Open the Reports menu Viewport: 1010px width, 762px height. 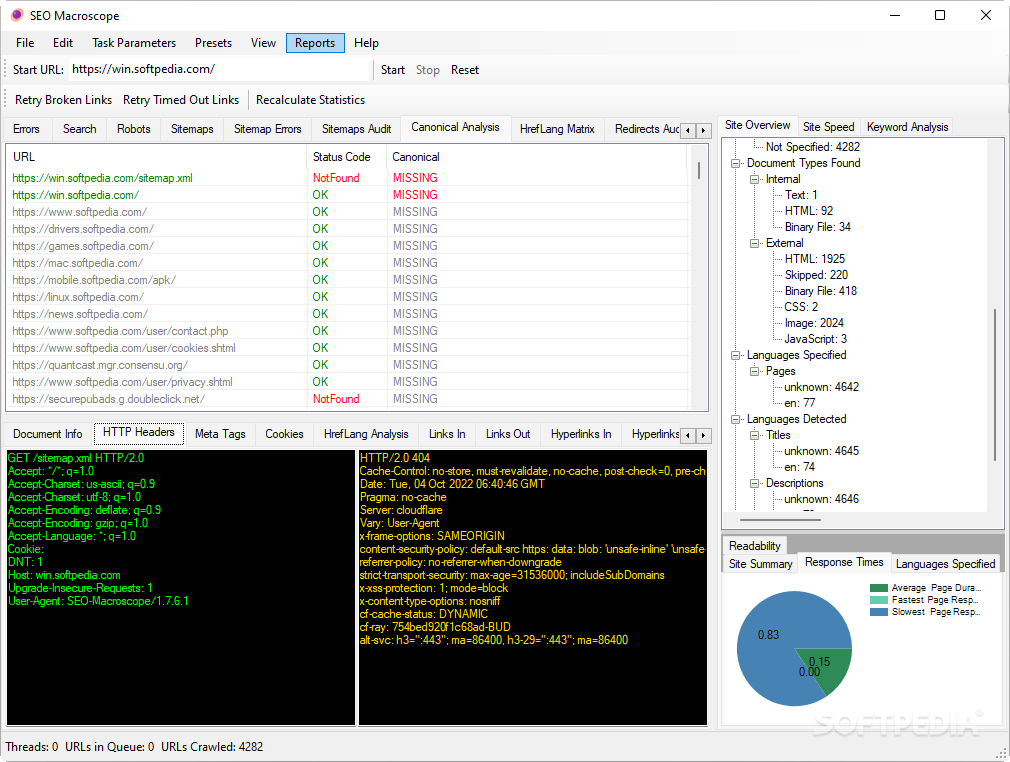[315, 43]
